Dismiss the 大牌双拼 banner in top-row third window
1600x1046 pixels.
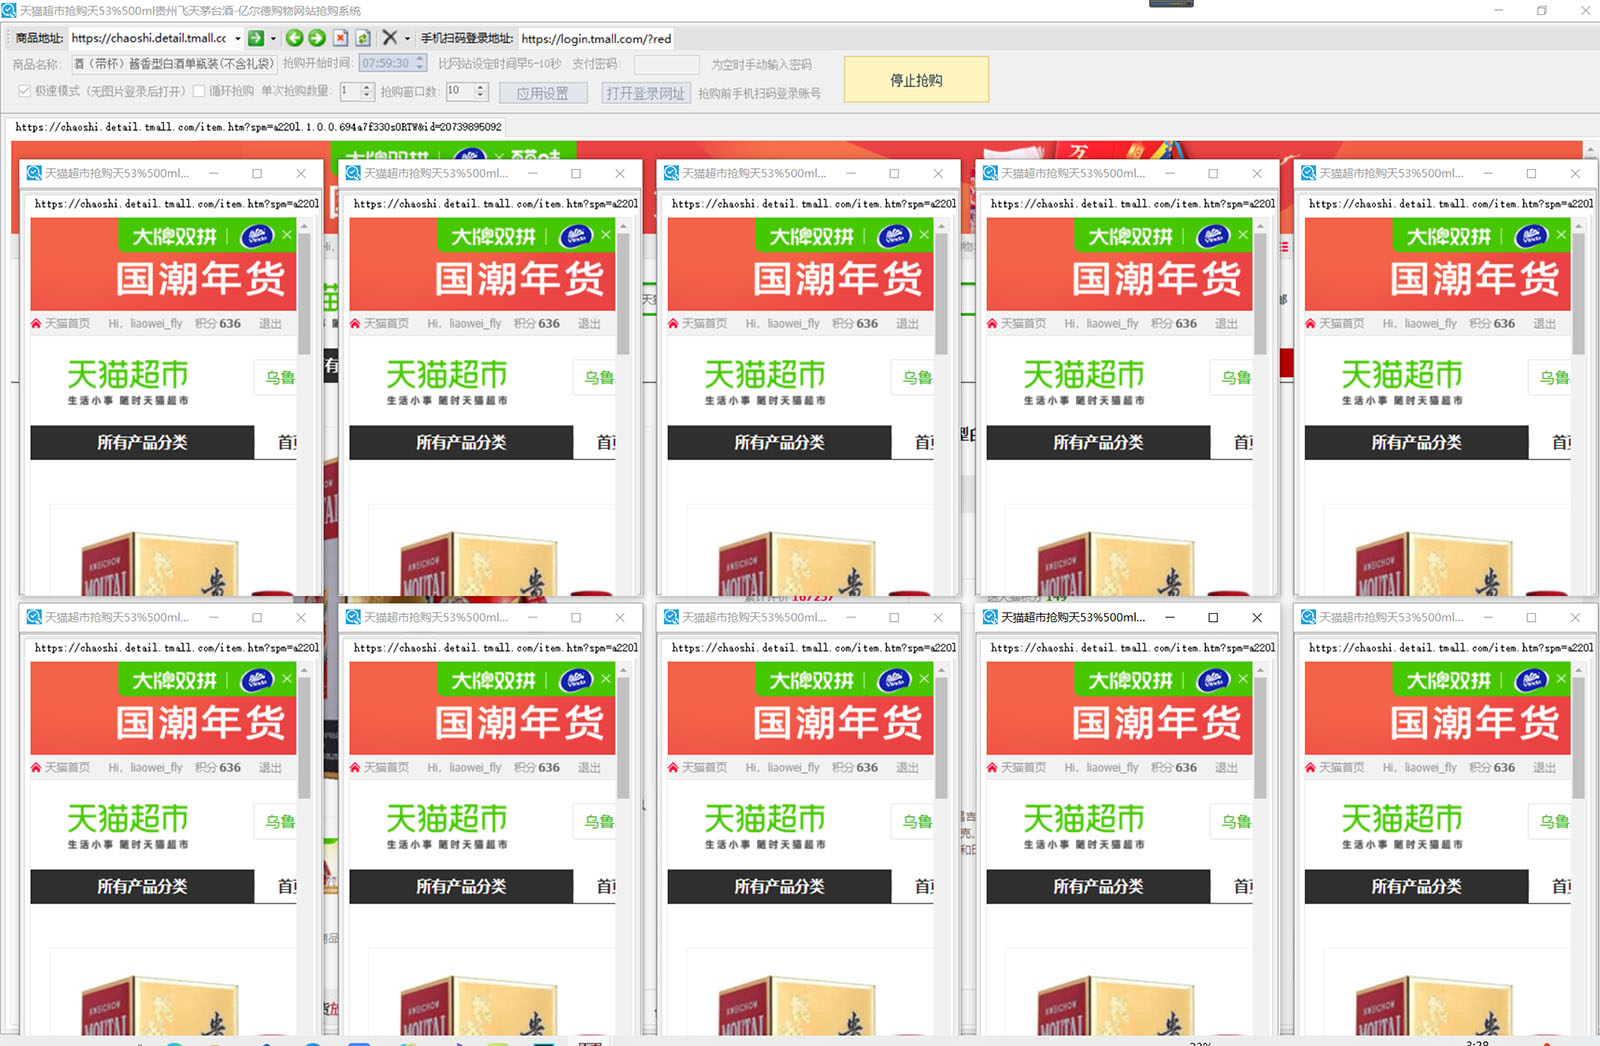(924, 235)
